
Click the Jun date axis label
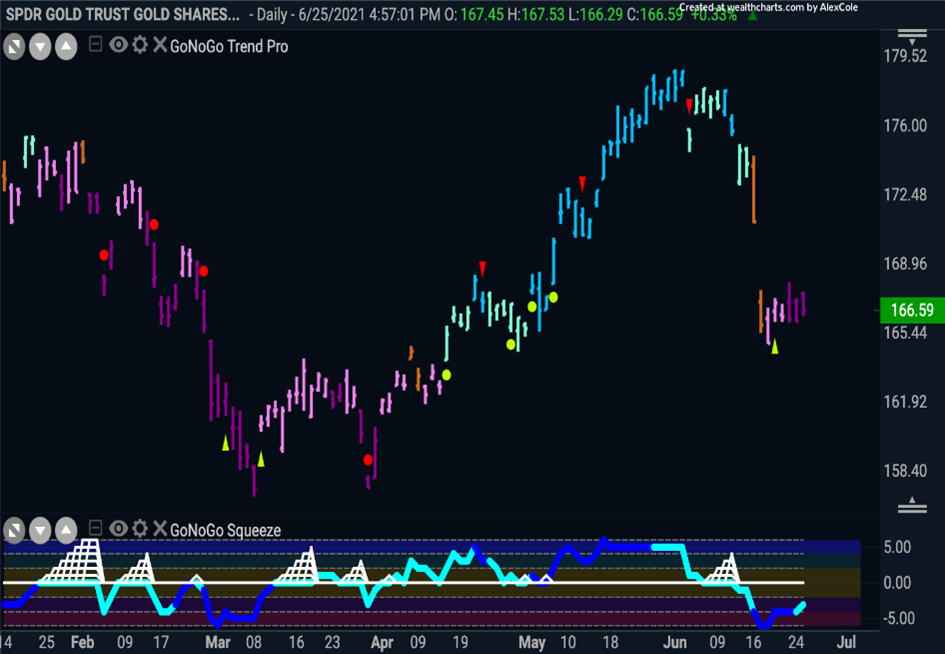(x=674, y=642)
